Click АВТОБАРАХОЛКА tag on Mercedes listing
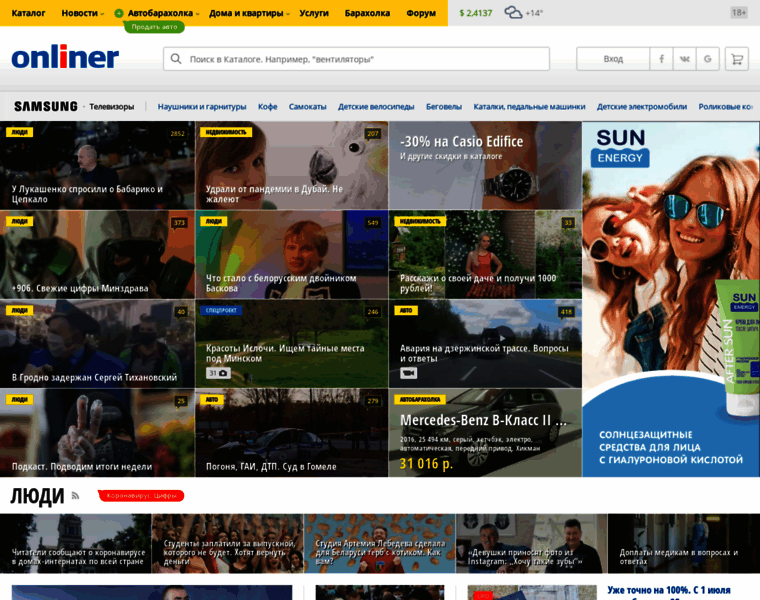 tap(420, 400)
